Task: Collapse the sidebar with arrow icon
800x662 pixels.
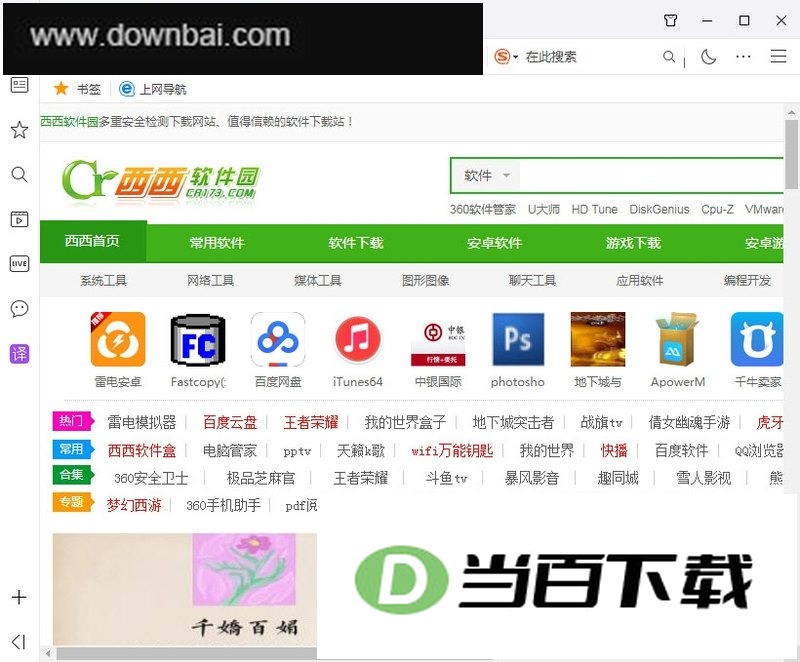Action: tap(19, 642)
